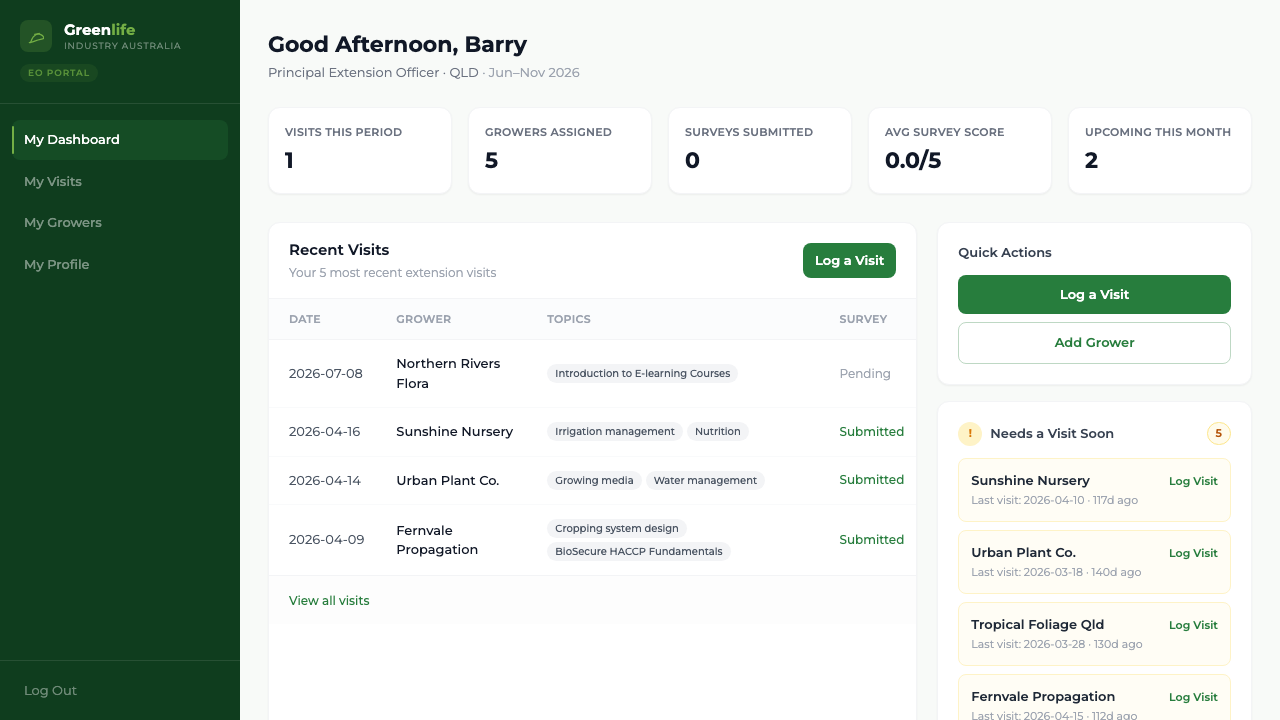Click the EO PORTAL badge
The height and width of the screenshot is (720, 1280).
(59, 73)
